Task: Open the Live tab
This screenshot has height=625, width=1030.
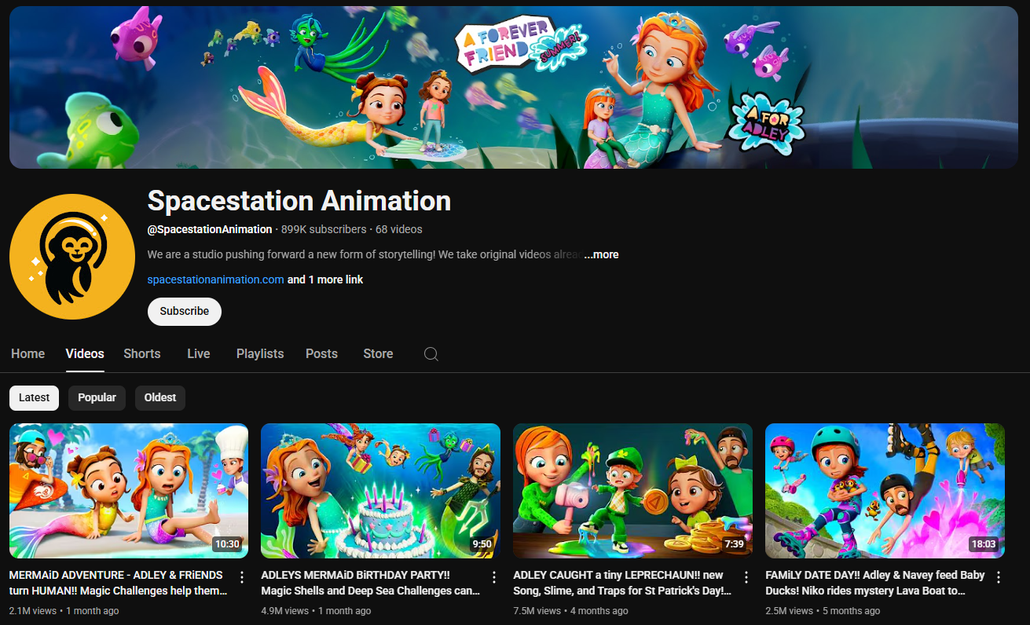Action: pyautogui.click(x=198, y=354)
